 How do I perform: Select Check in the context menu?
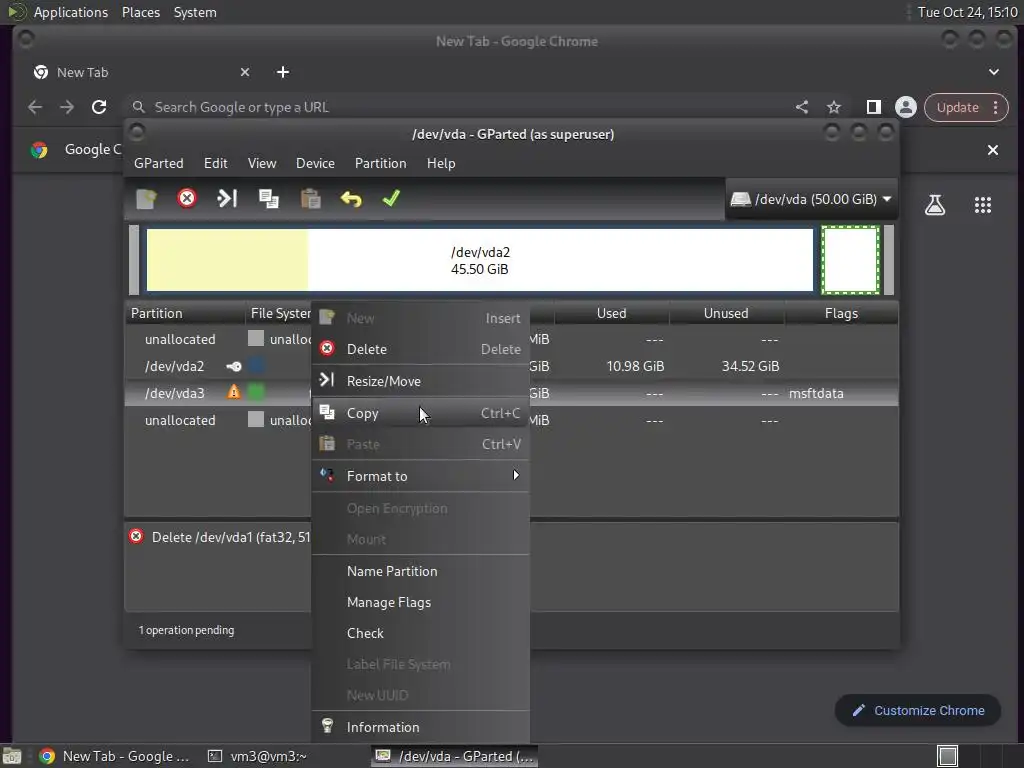pyautogui.click(x=421, y=633)
